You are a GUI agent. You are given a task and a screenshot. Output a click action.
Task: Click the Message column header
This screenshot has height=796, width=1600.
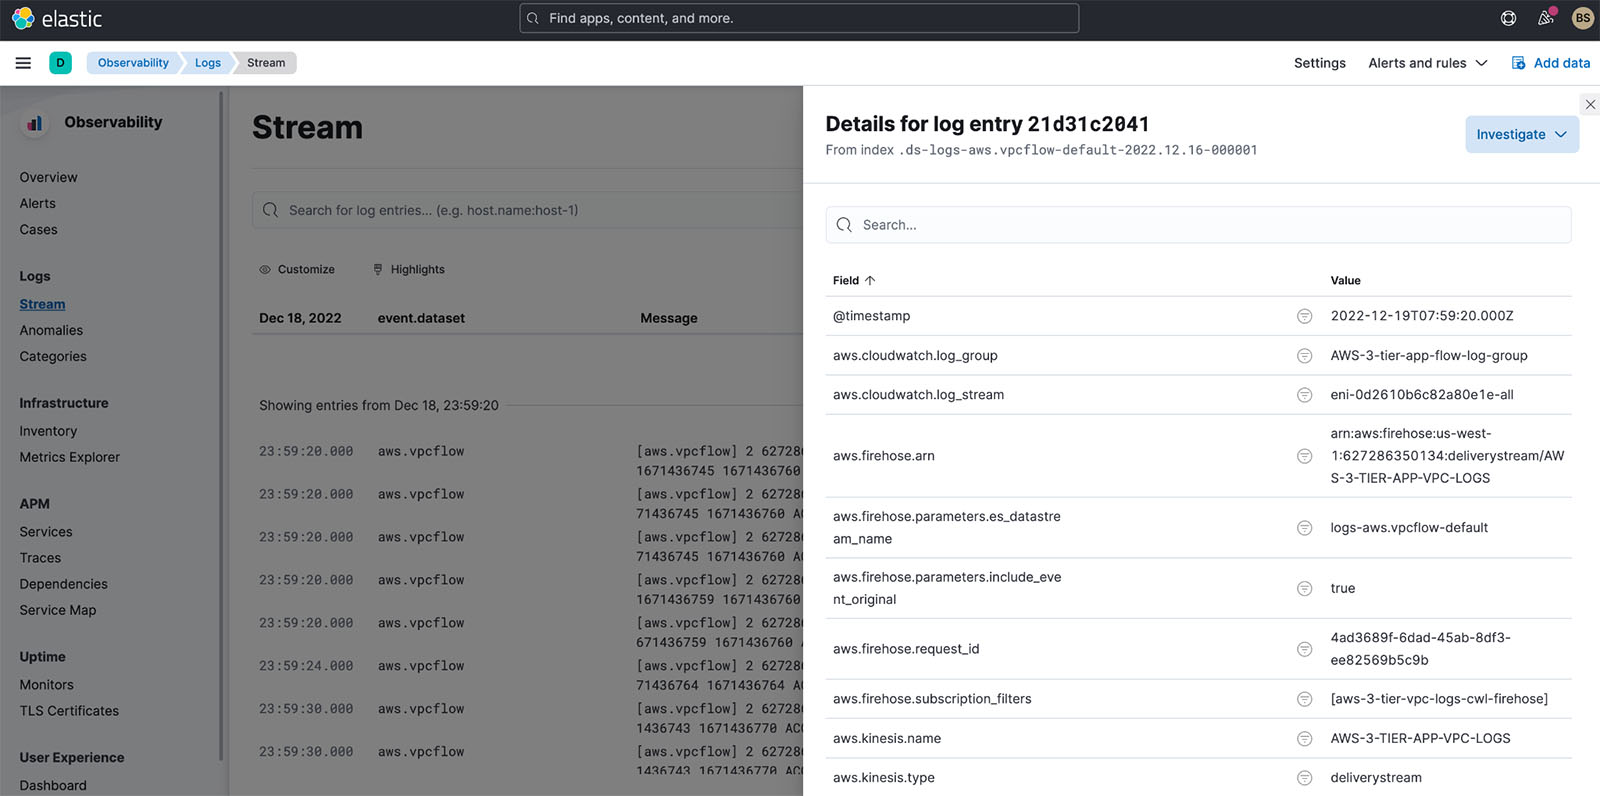[x=668, y=318]
